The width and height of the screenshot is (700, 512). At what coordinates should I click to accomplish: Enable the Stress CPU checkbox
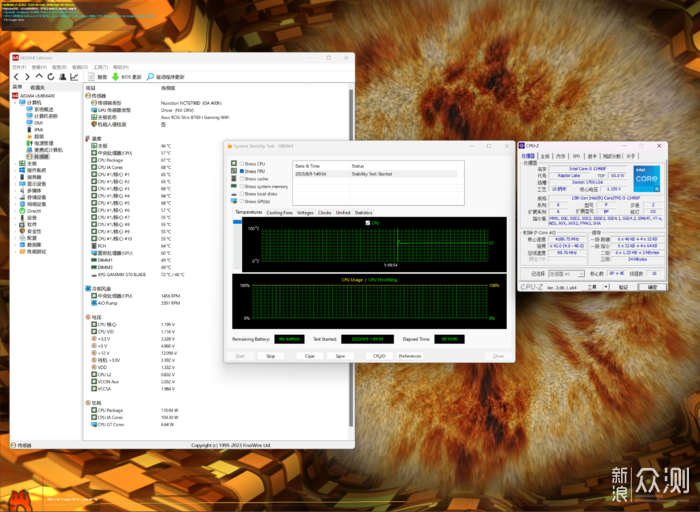pos(242,163)
